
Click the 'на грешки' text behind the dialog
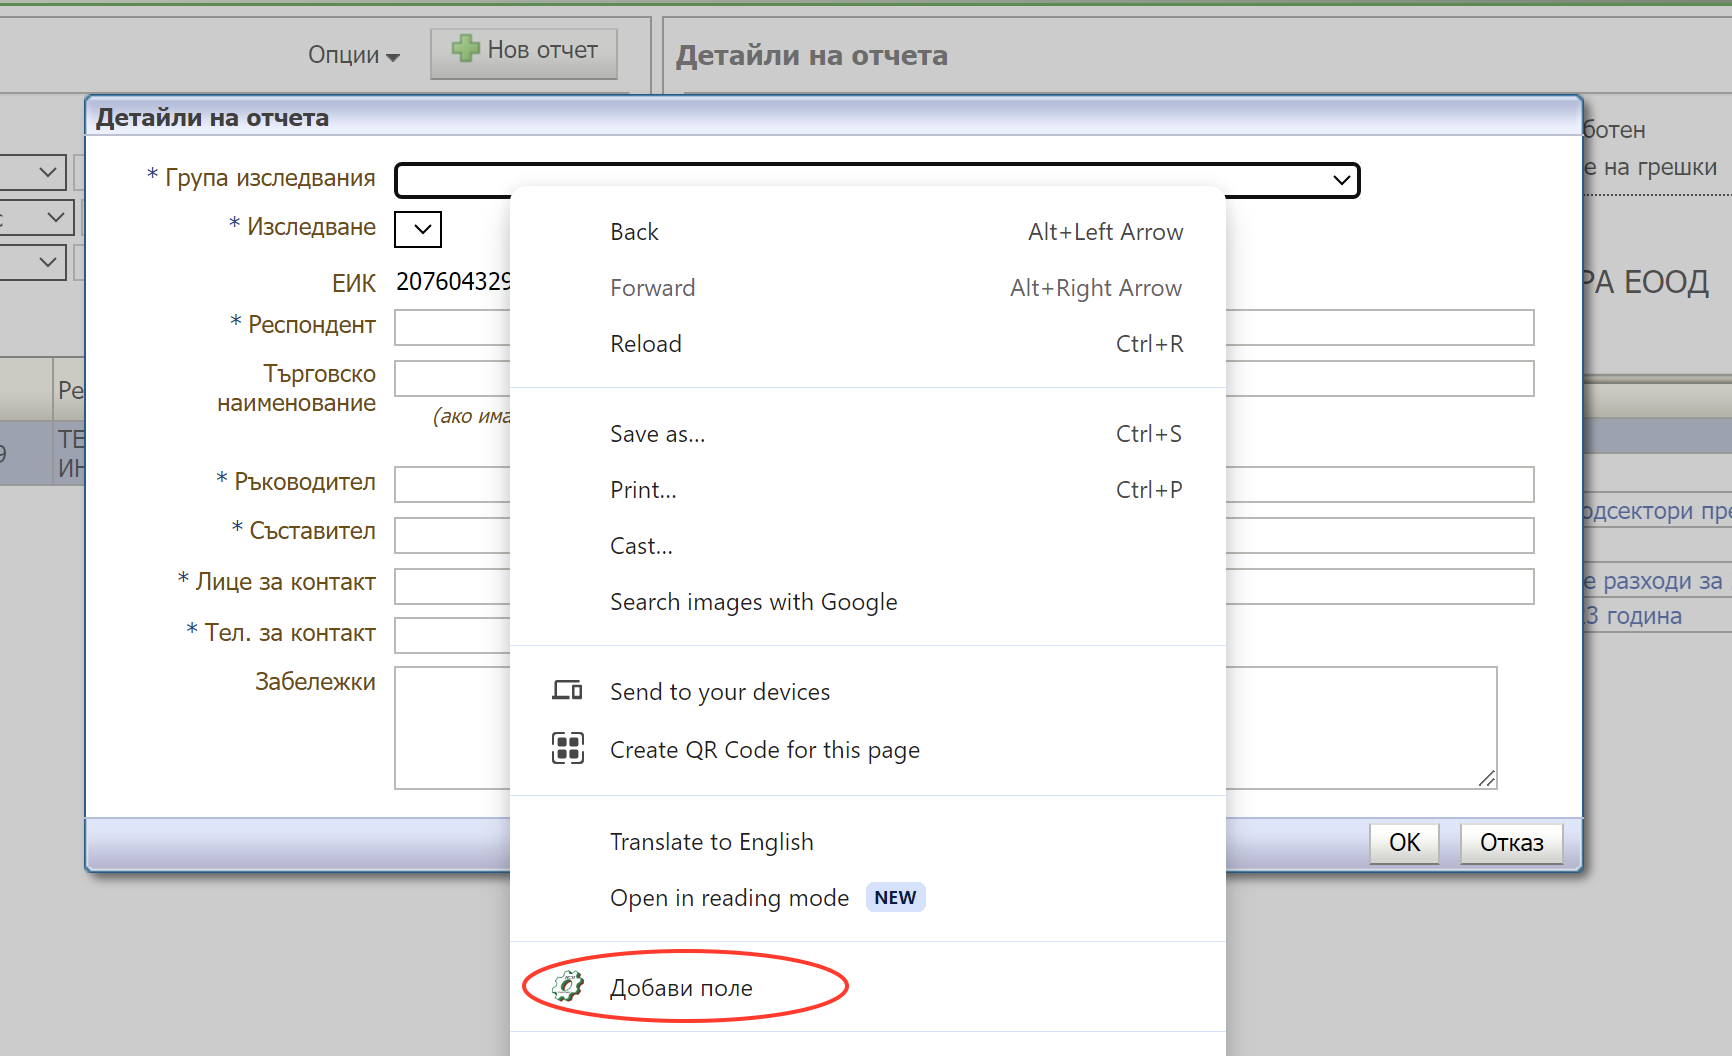pyautogui.click(x=1659, y=167)
